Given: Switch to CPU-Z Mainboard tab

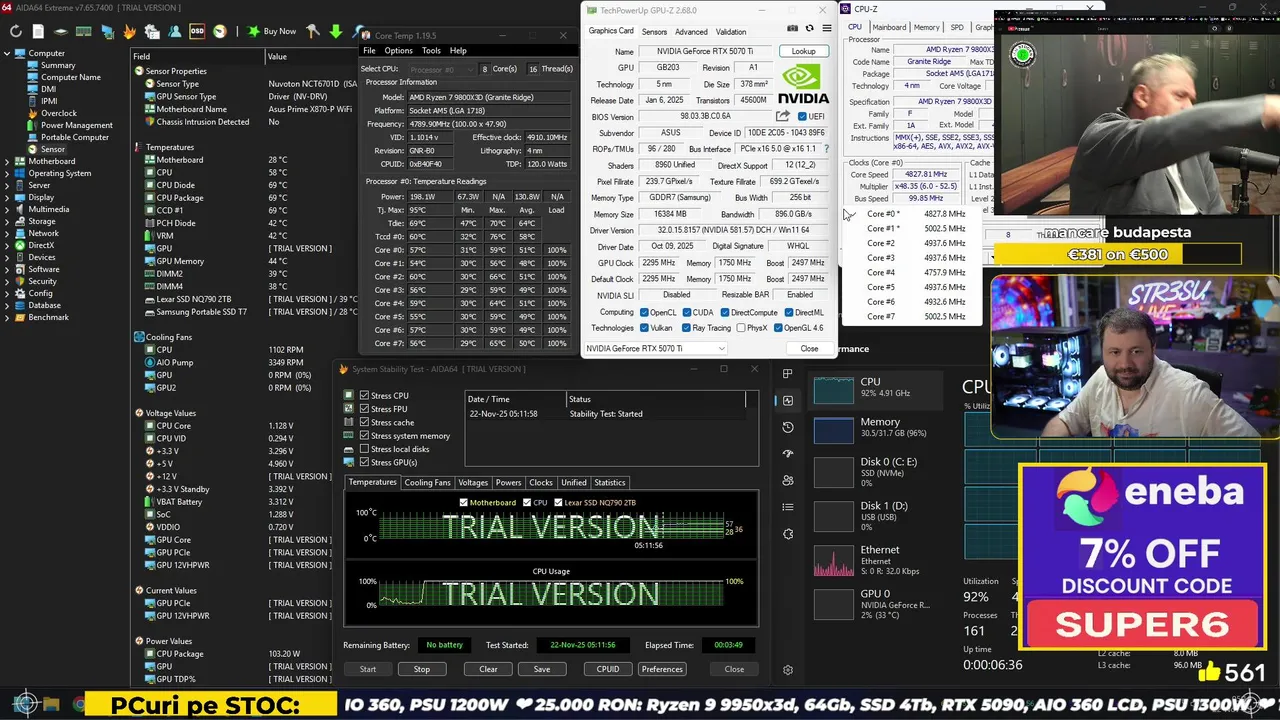Looking at the screenshot, I should (x=888, y=27).
